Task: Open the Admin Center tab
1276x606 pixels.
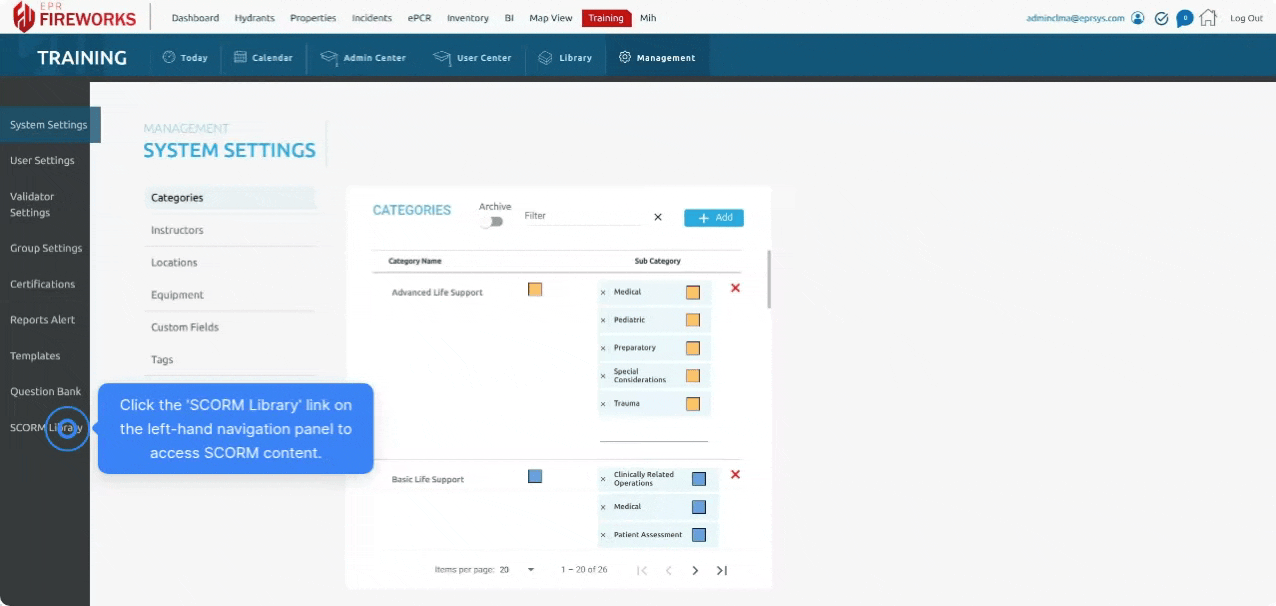Action: coord(363,58)
